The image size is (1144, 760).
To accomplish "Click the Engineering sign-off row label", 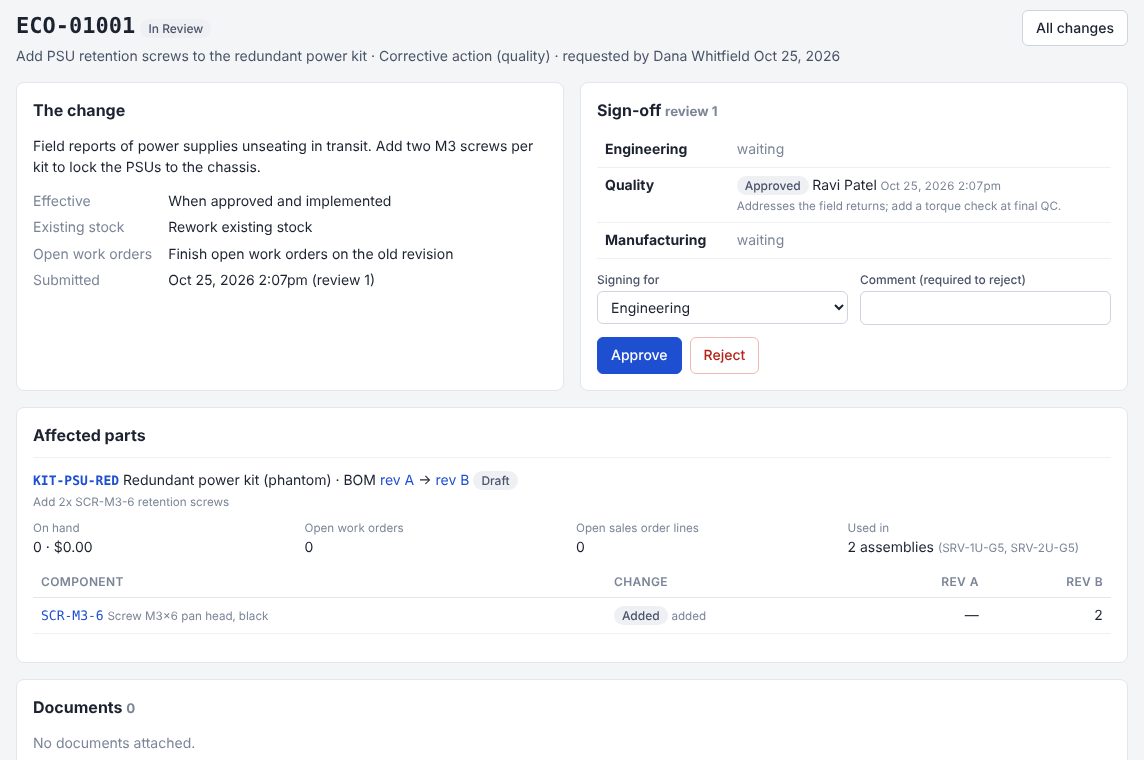I will 646,150.
